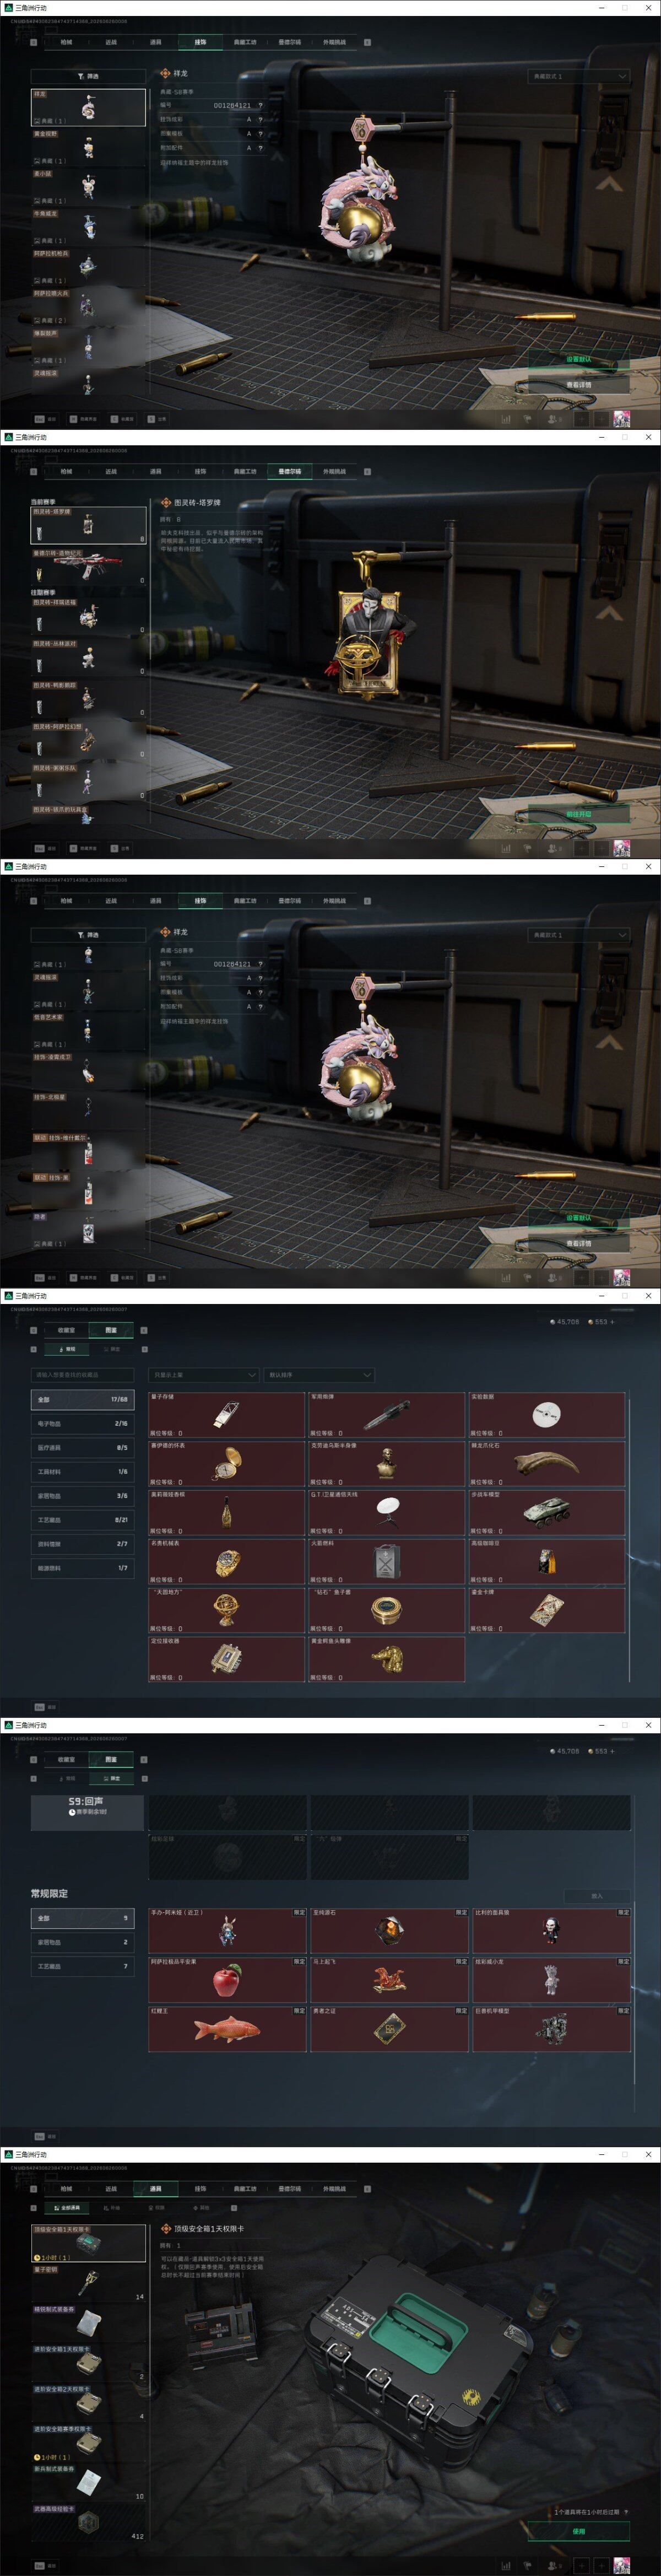Click the 前往开启 button for 图灵砖-塔罗牌

[579, 814]
